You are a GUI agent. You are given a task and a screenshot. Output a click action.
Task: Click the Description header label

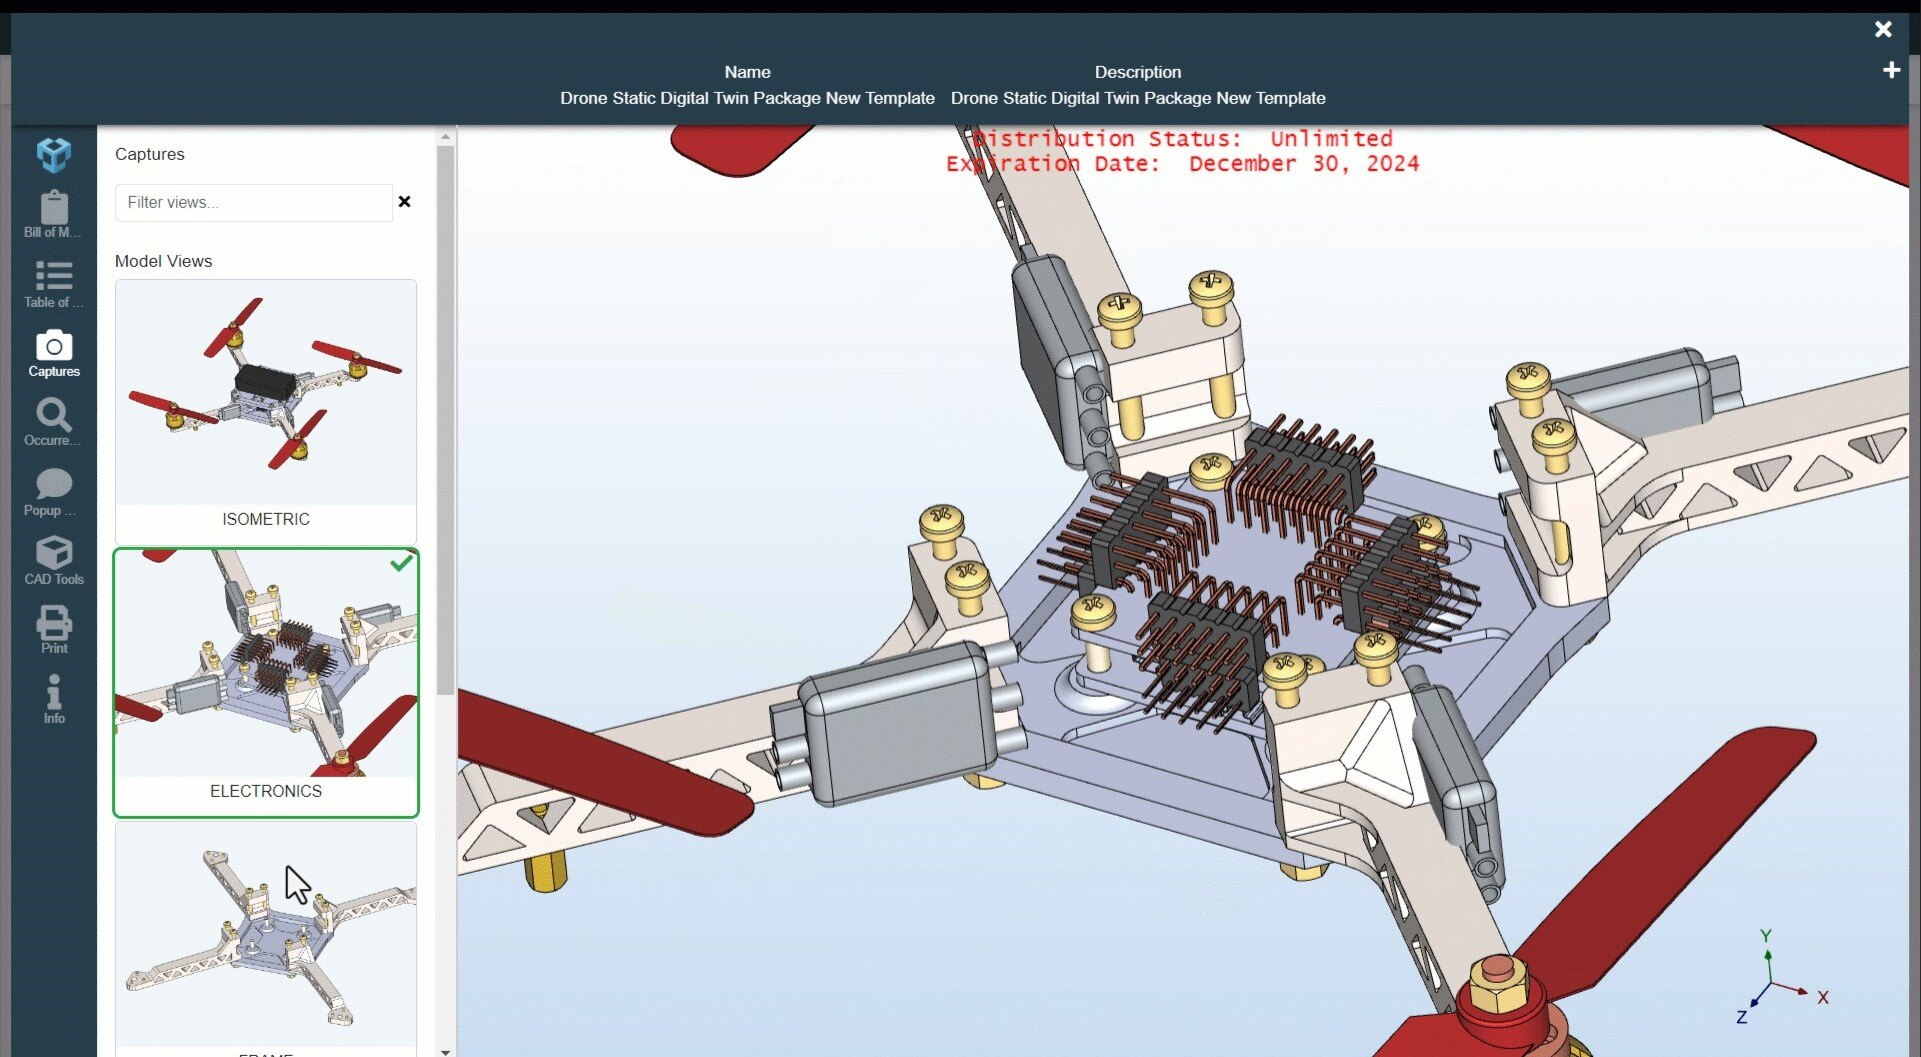1137,71
